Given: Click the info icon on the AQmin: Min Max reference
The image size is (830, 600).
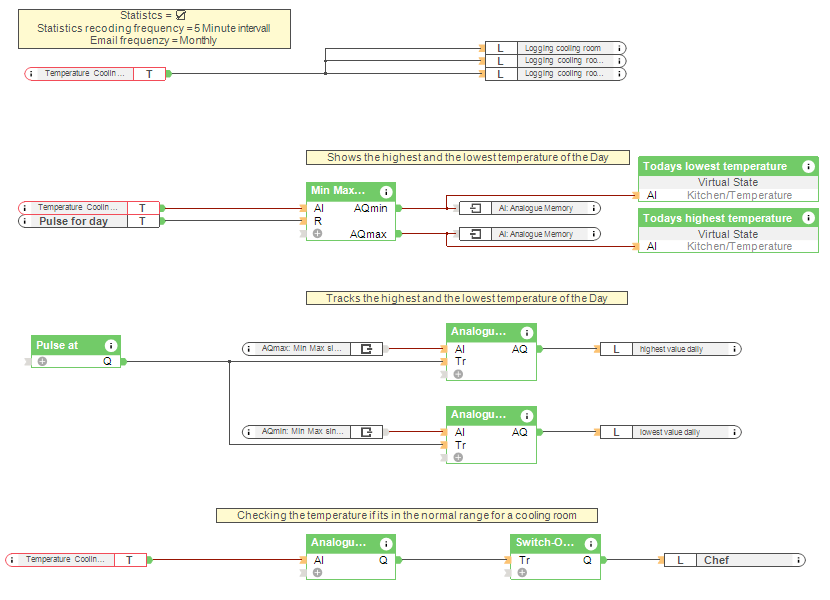Looking at the screenshot, I should coord(249,432).
